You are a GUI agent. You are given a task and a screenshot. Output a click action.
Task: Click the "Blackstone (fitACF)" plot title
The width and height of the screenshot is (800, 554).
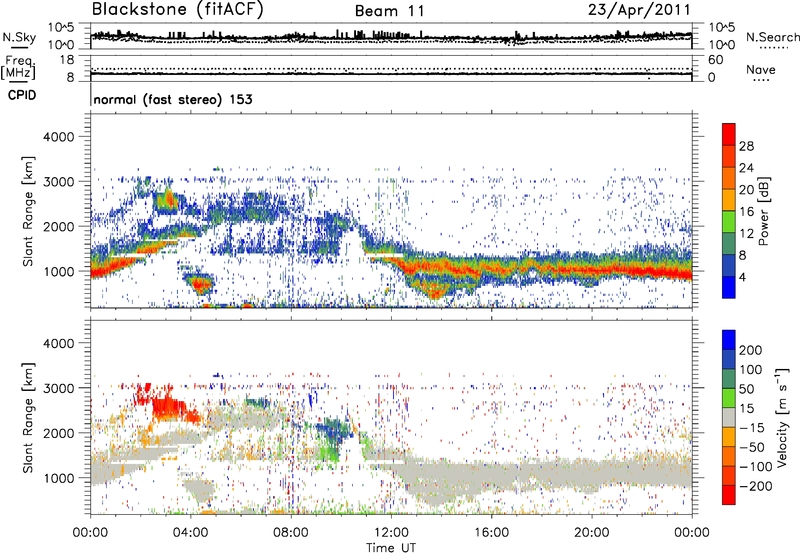click(178, 10)
